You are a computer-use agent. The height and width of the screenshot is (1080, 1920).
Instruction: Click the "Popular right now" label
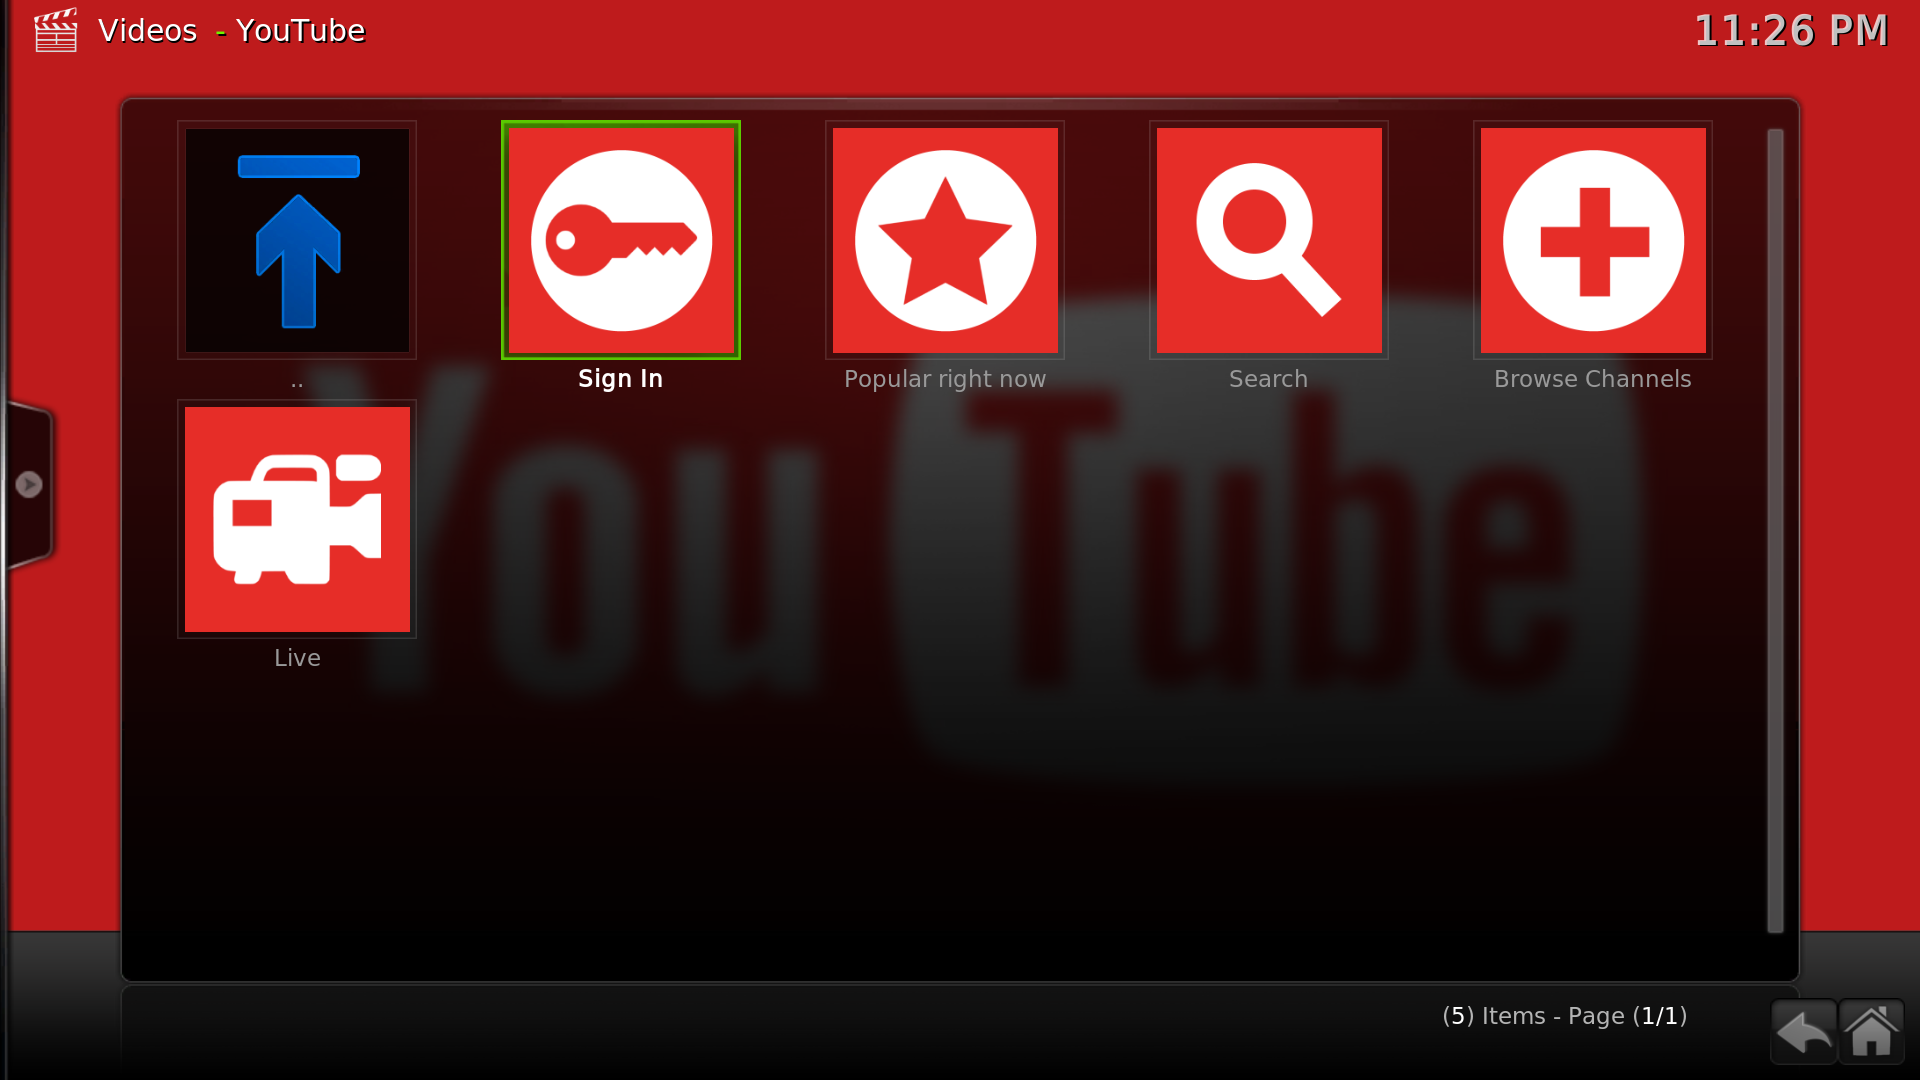pyautogui.click(x=945, y=379)
